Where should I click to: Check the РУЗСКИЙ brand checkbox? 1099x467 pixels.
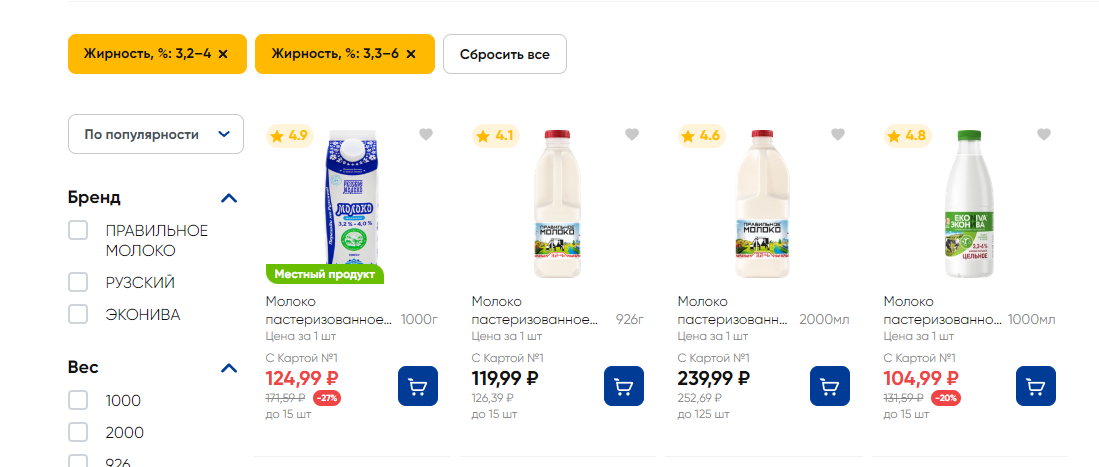pyautogui.click(x=78, y=283)
